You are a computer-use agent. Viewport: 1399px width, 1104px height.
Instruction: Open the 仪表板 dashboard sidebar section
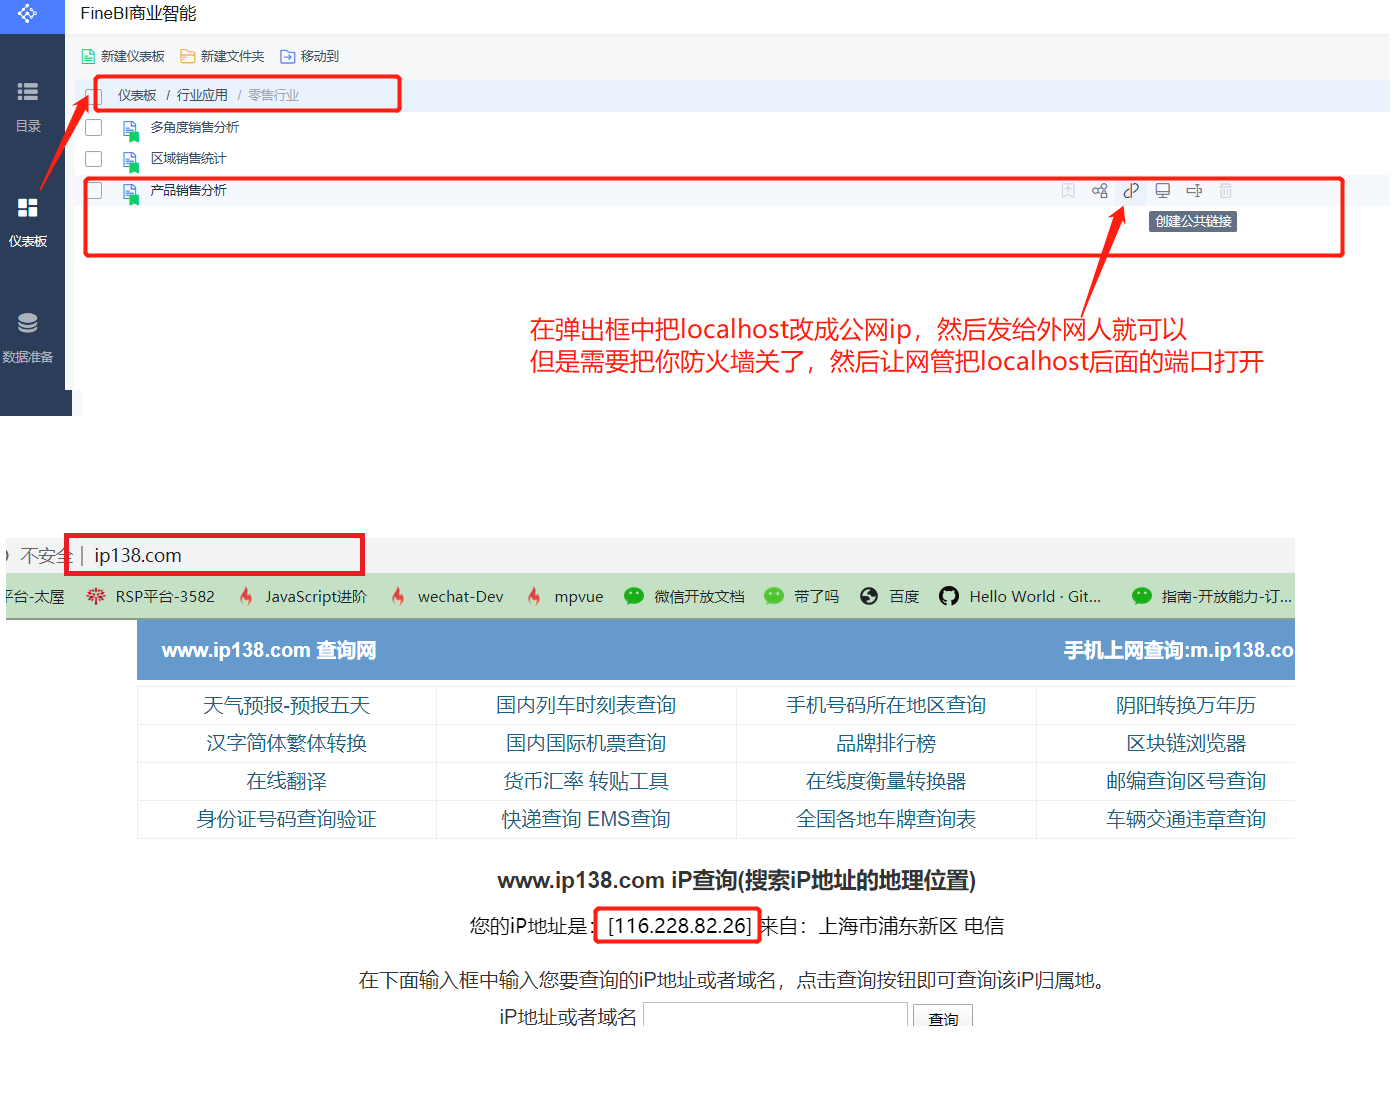(x=28, y=222)
